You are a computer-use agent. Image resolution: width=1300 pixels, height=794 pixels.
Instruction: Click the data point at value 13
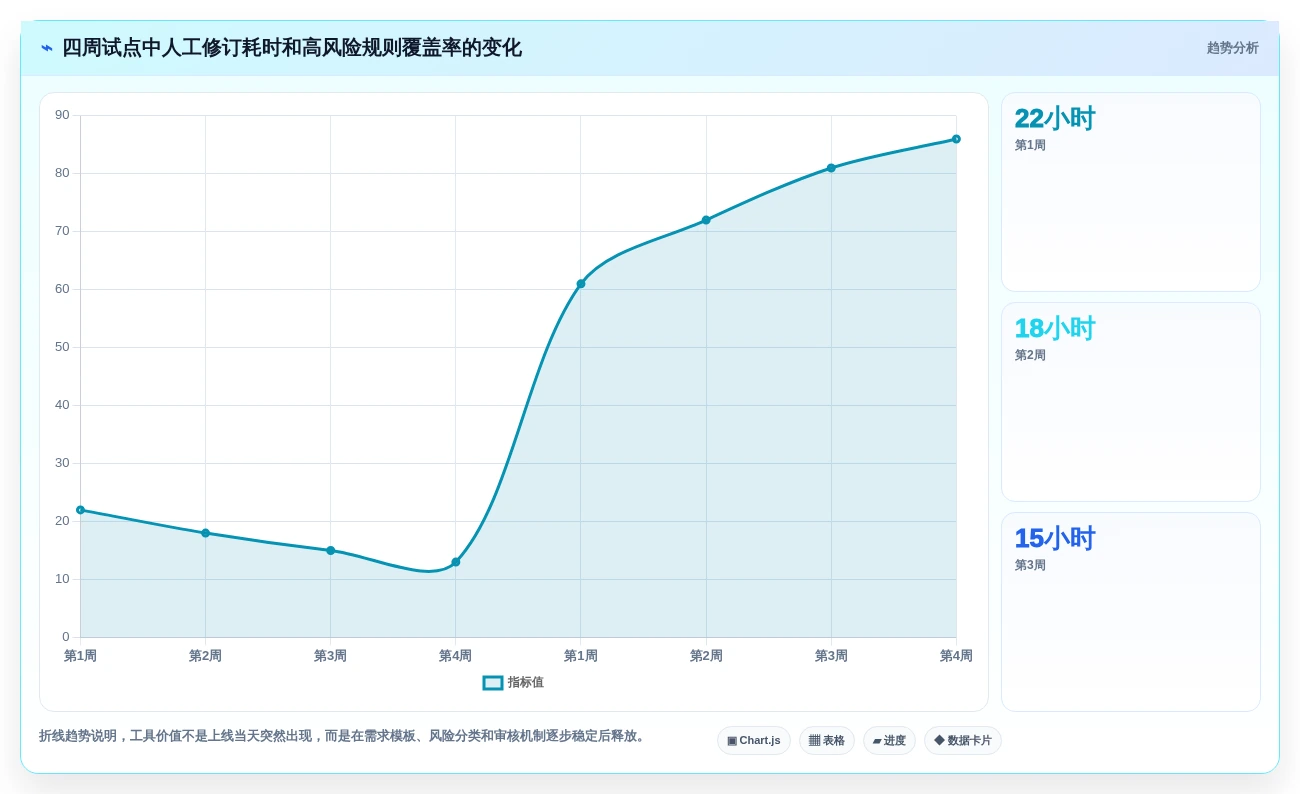(x=456, y=562)
